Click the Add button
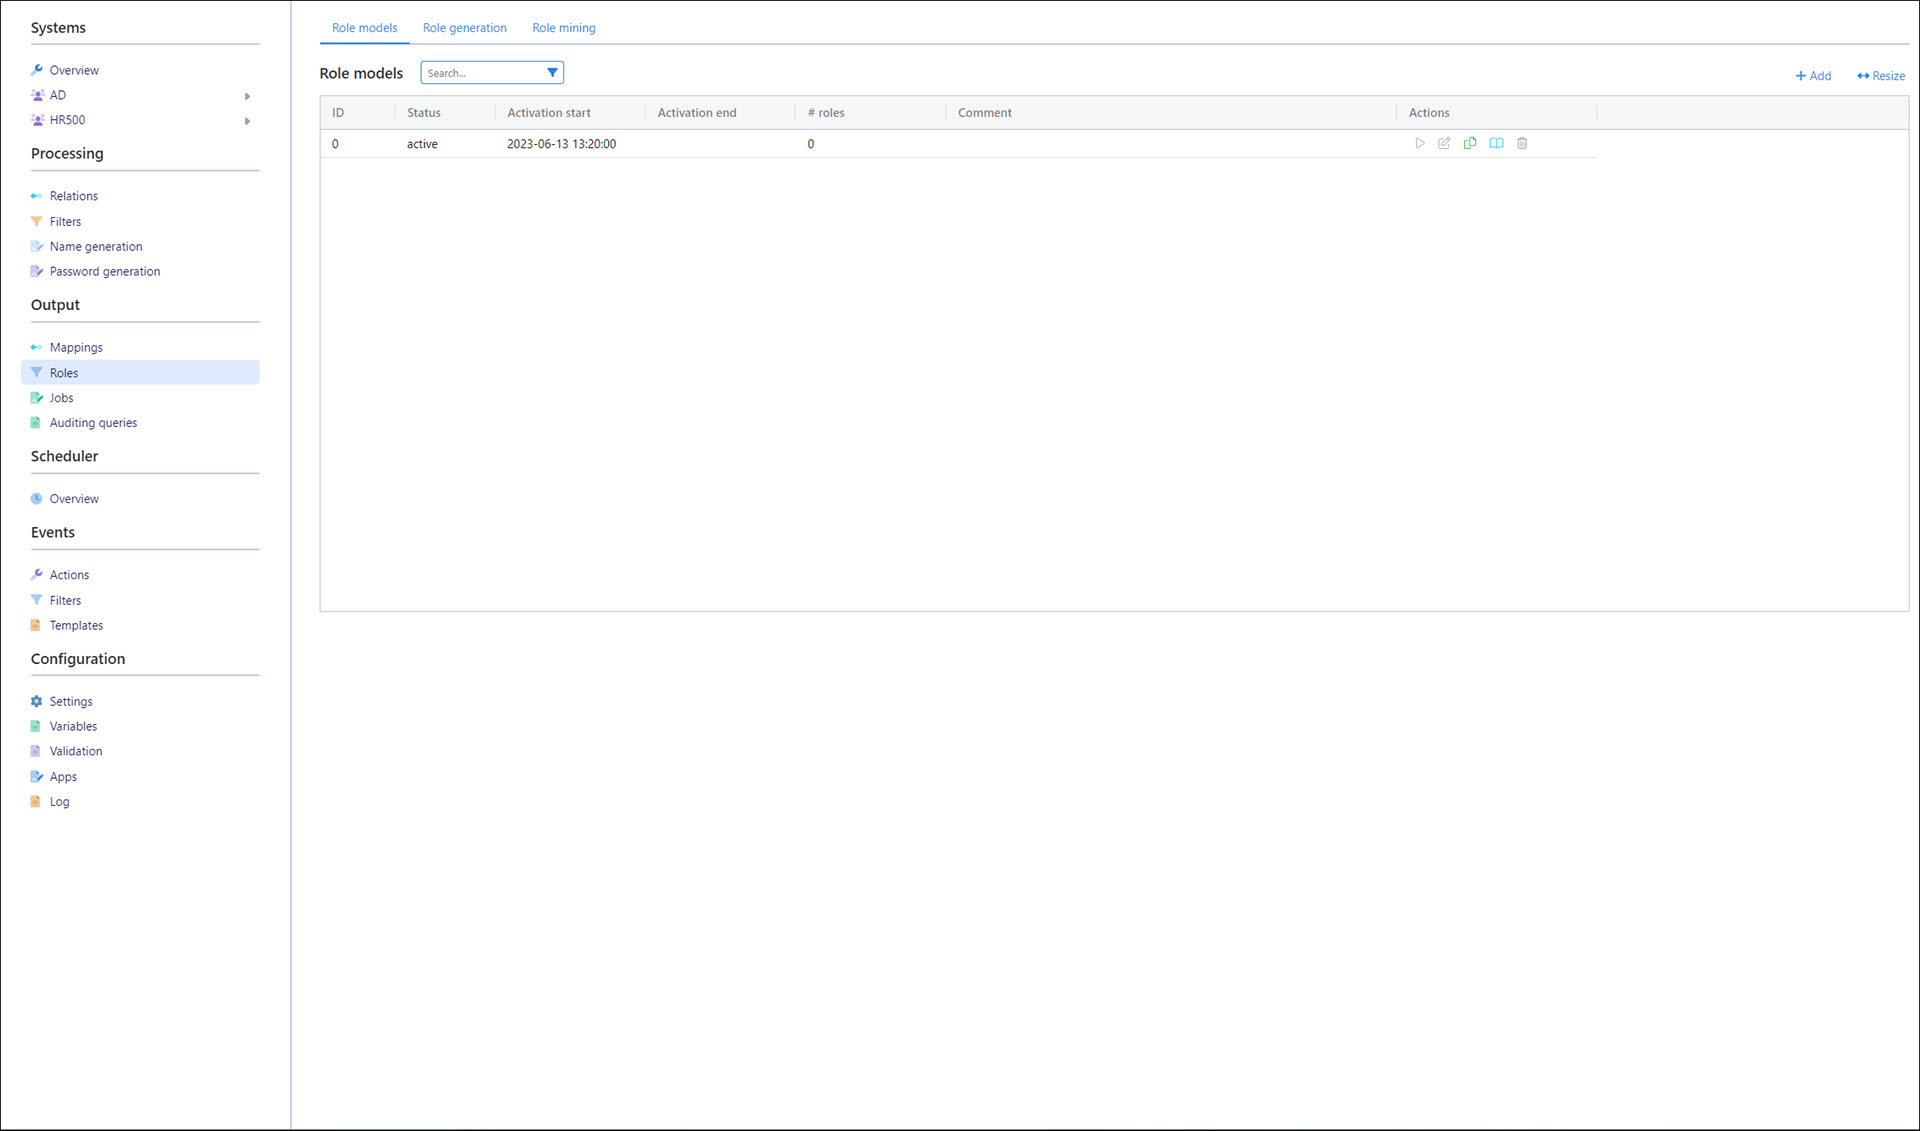1920x1131 pixels. coord(1812,76)
